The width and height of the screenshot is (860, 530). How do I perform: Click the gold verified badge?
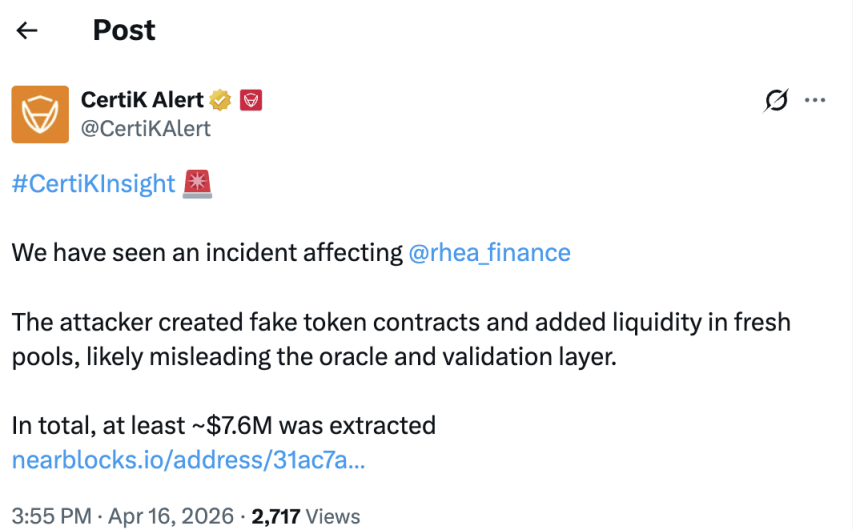[x=221, y=100]
